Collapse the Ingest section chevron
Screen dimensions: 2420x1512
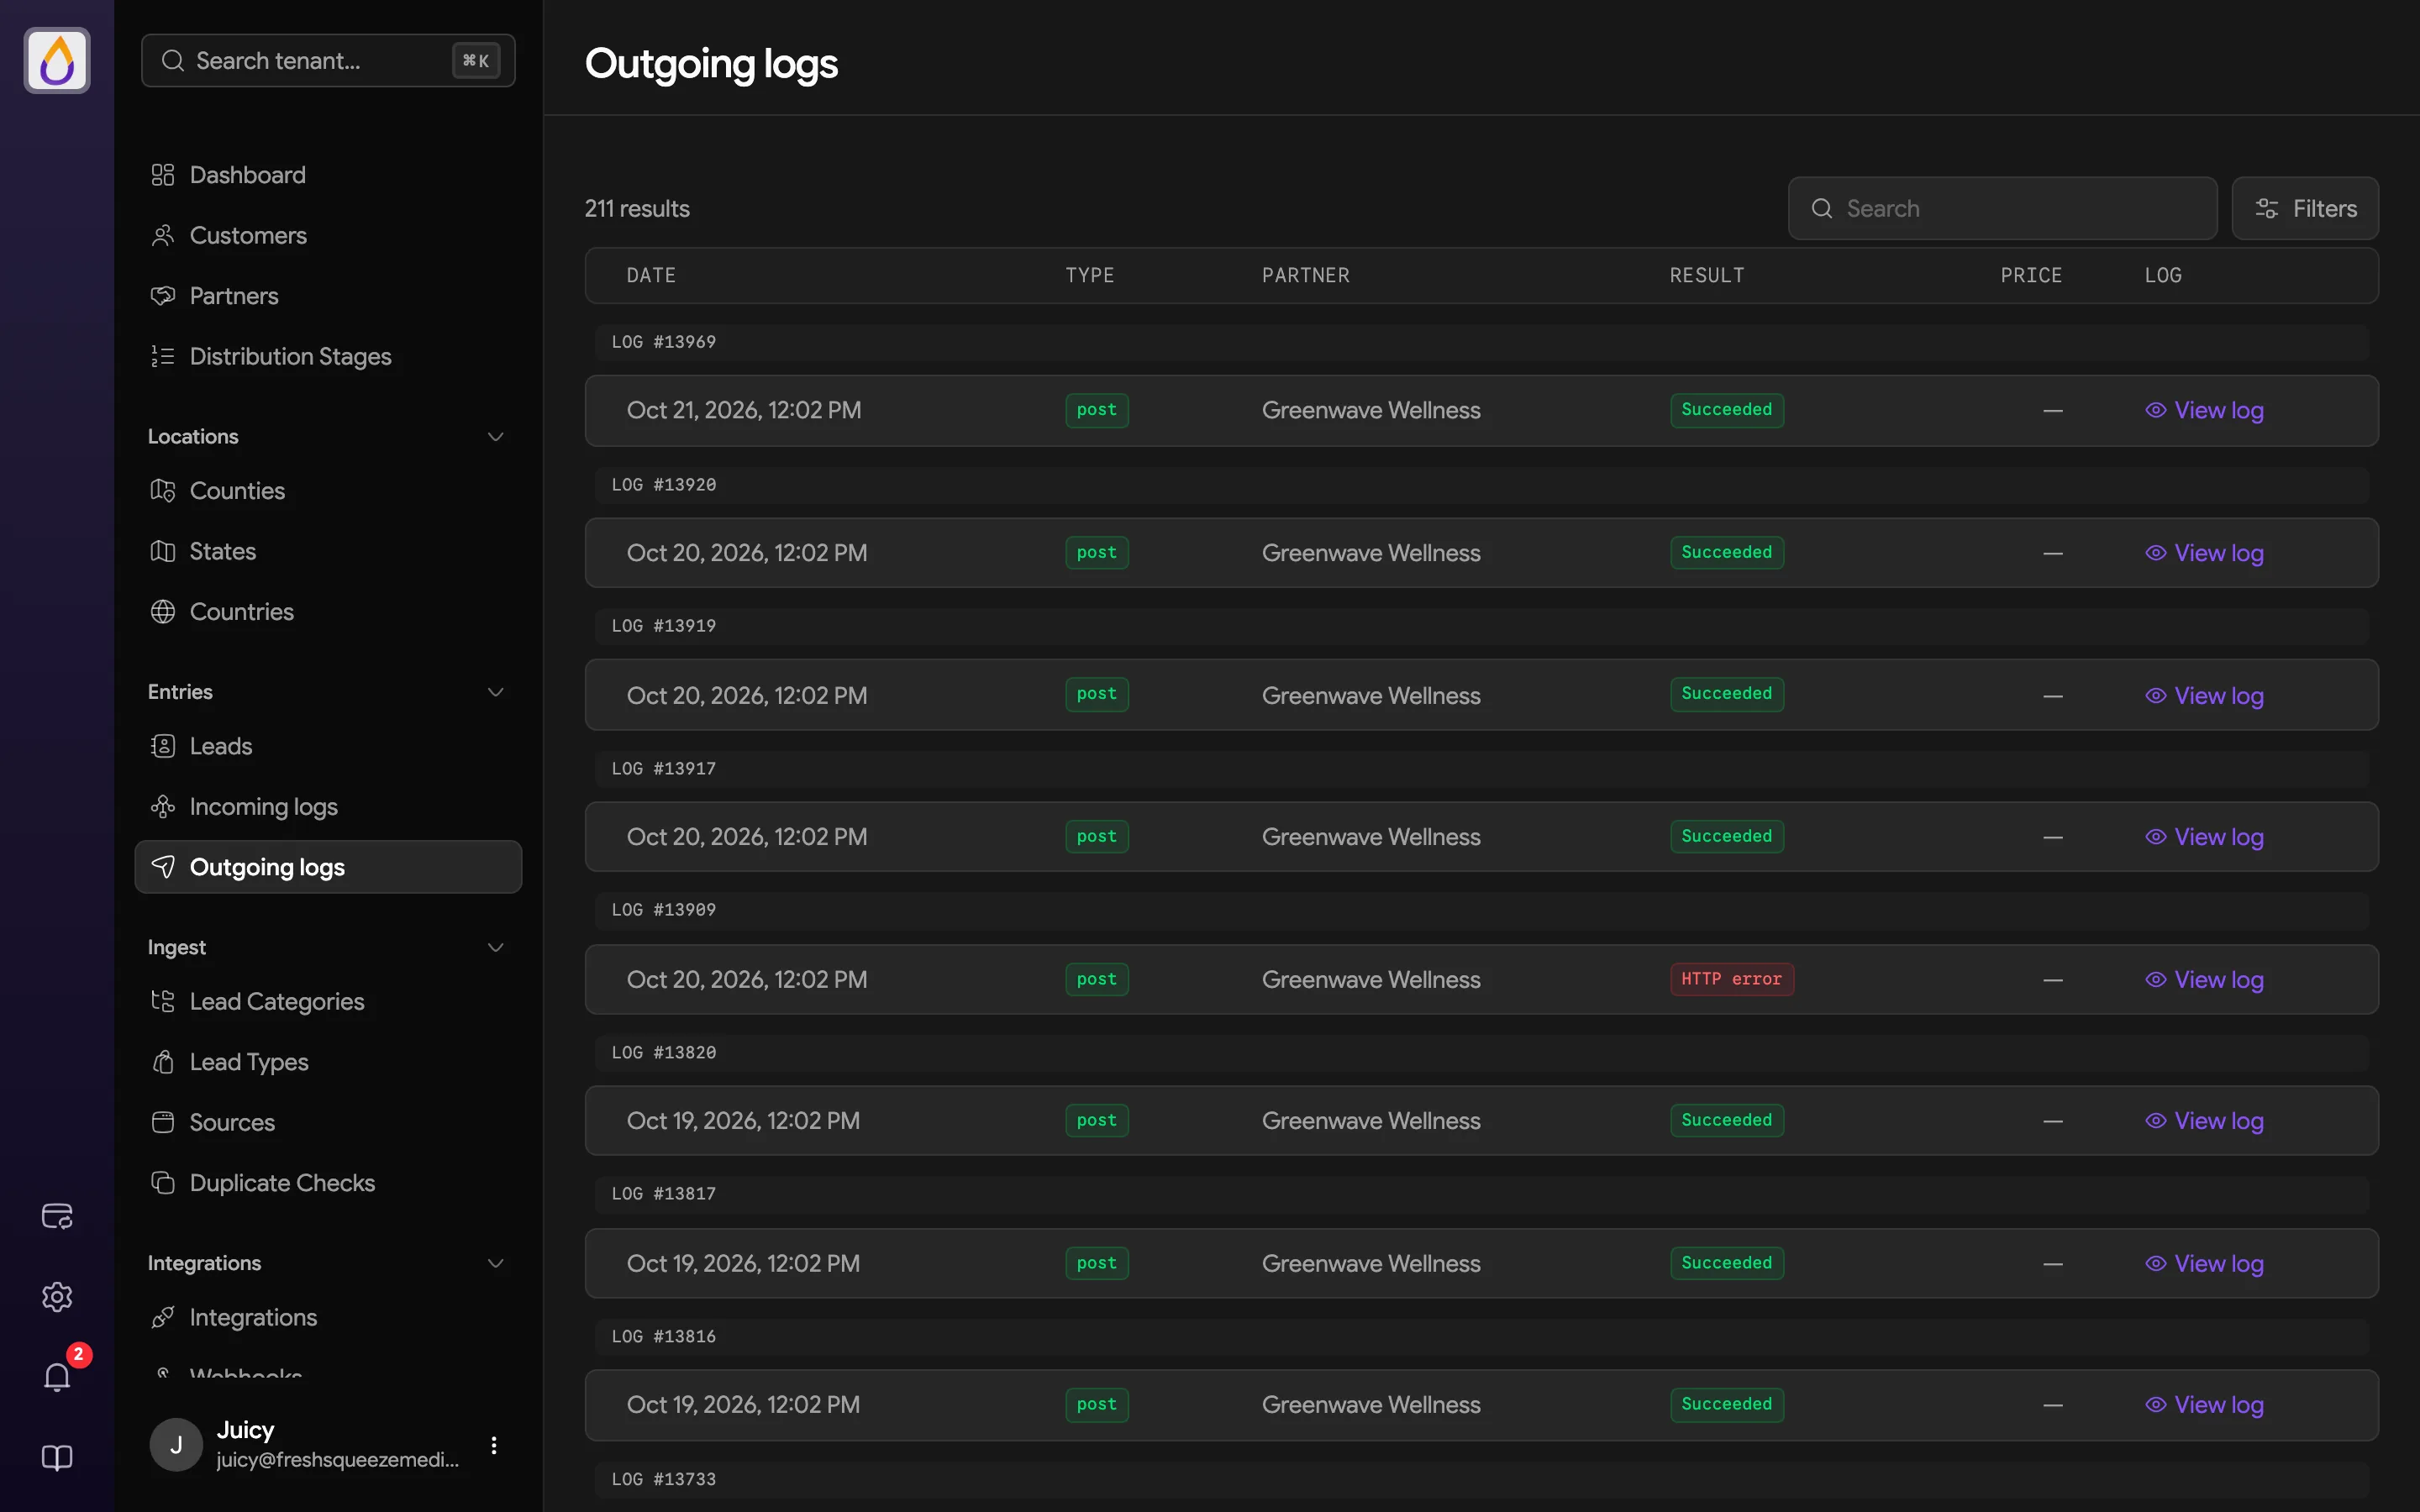[x=495, y=947]
